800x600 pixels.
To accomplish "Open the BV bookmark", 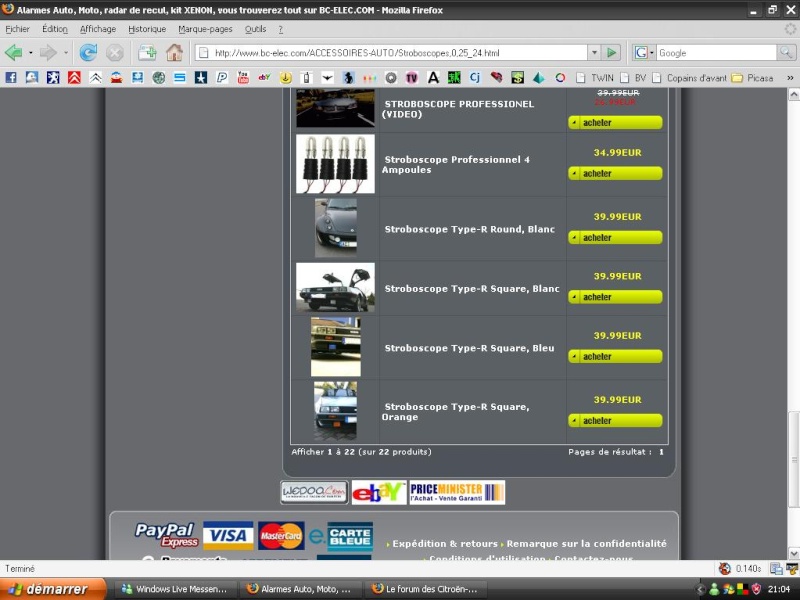I will 634,78.
